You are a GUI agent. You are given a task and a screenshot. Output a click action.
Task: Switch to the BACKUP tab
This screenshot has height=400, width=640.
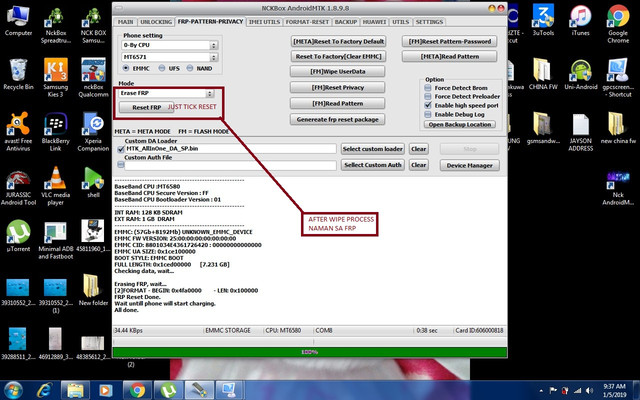(x=346, y=22)
